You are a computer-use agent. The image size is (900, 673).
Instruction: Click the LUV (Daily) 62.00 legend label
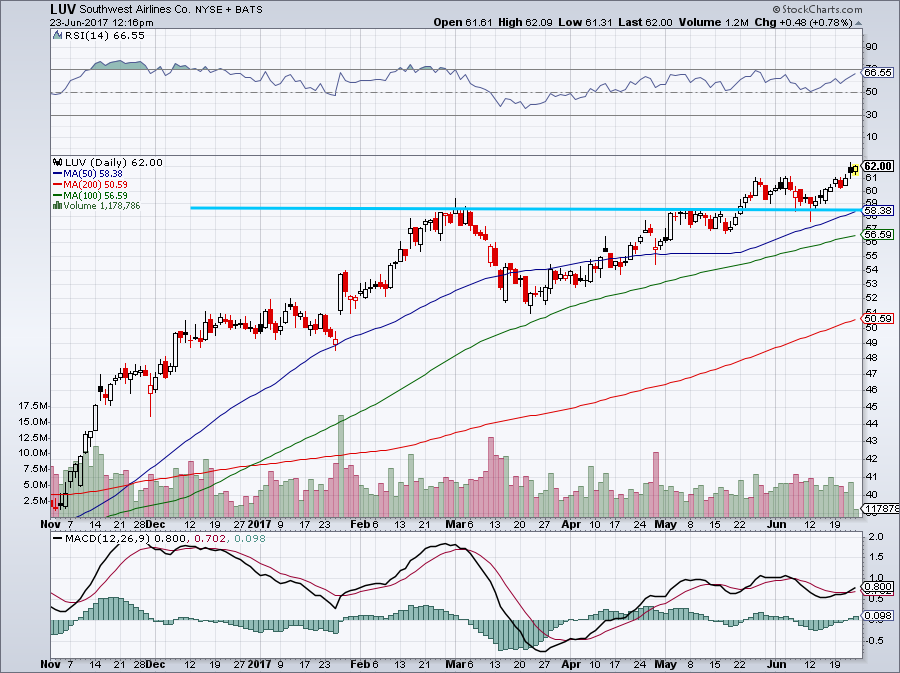[113, 162]
